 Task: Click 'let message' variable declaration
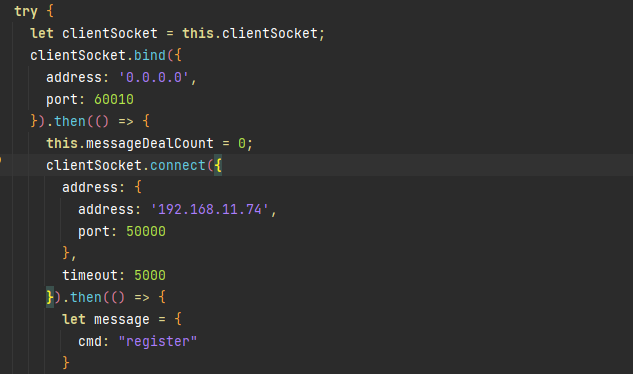point(106,319)
